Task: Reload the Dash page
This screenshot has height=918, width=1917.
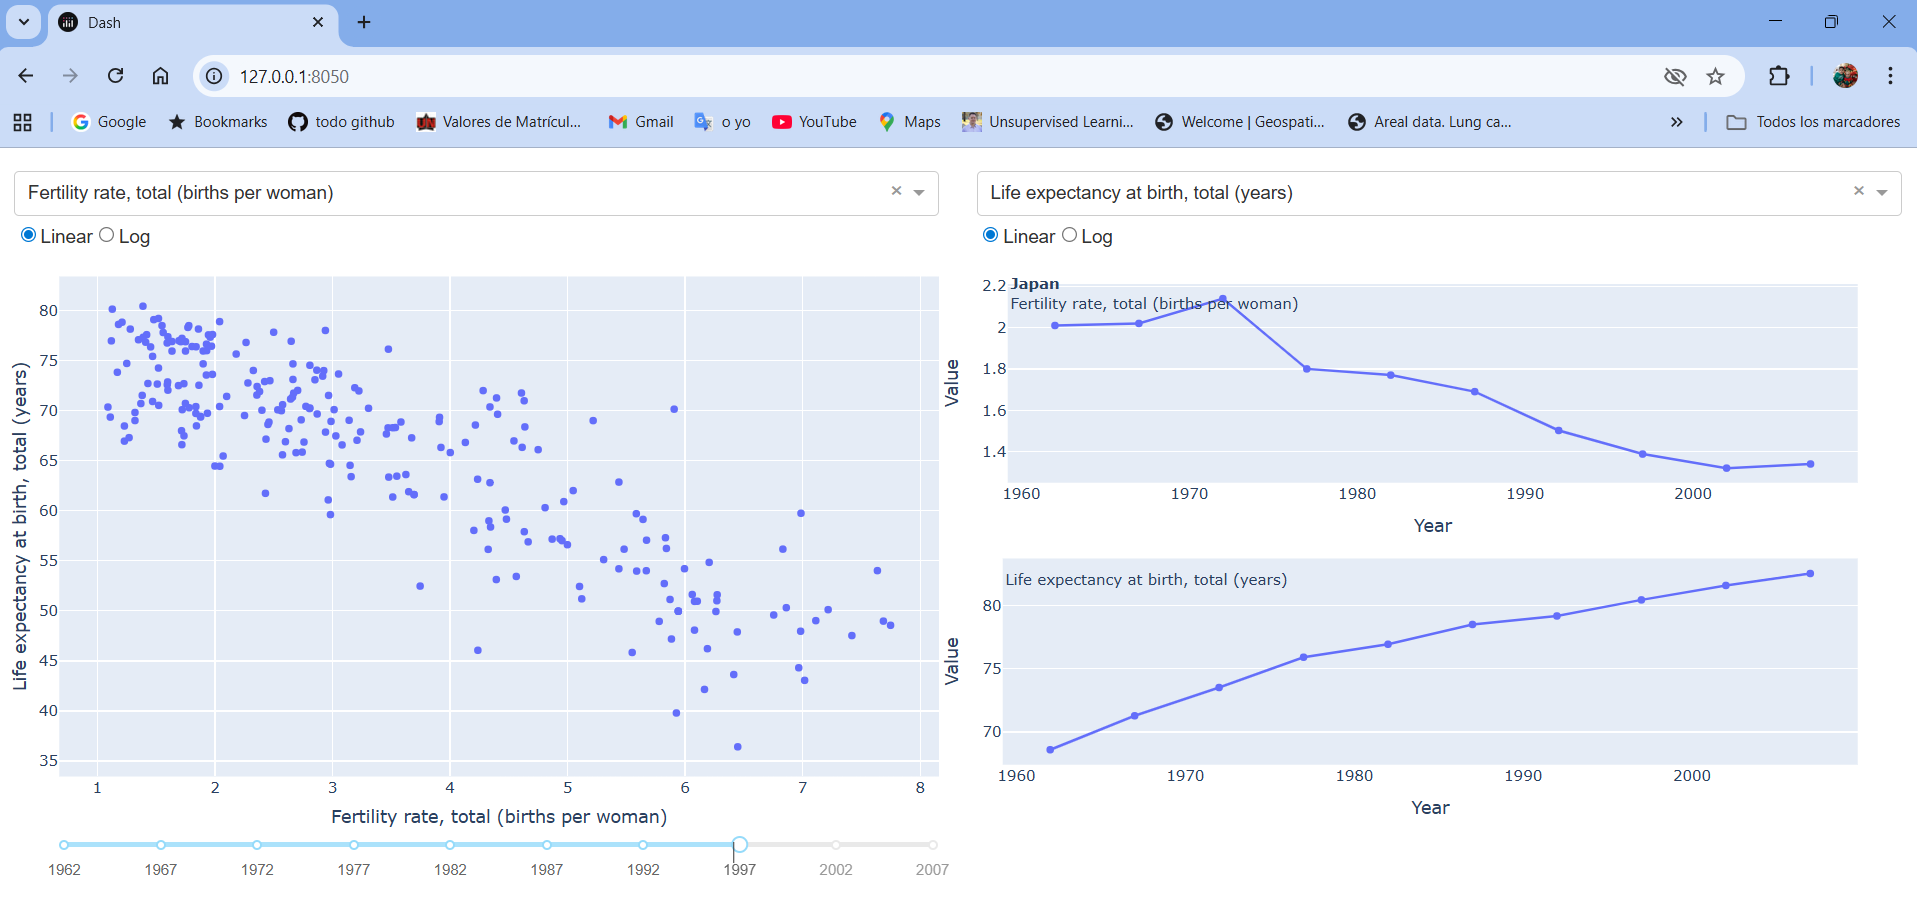Action: tap(116, 76)
